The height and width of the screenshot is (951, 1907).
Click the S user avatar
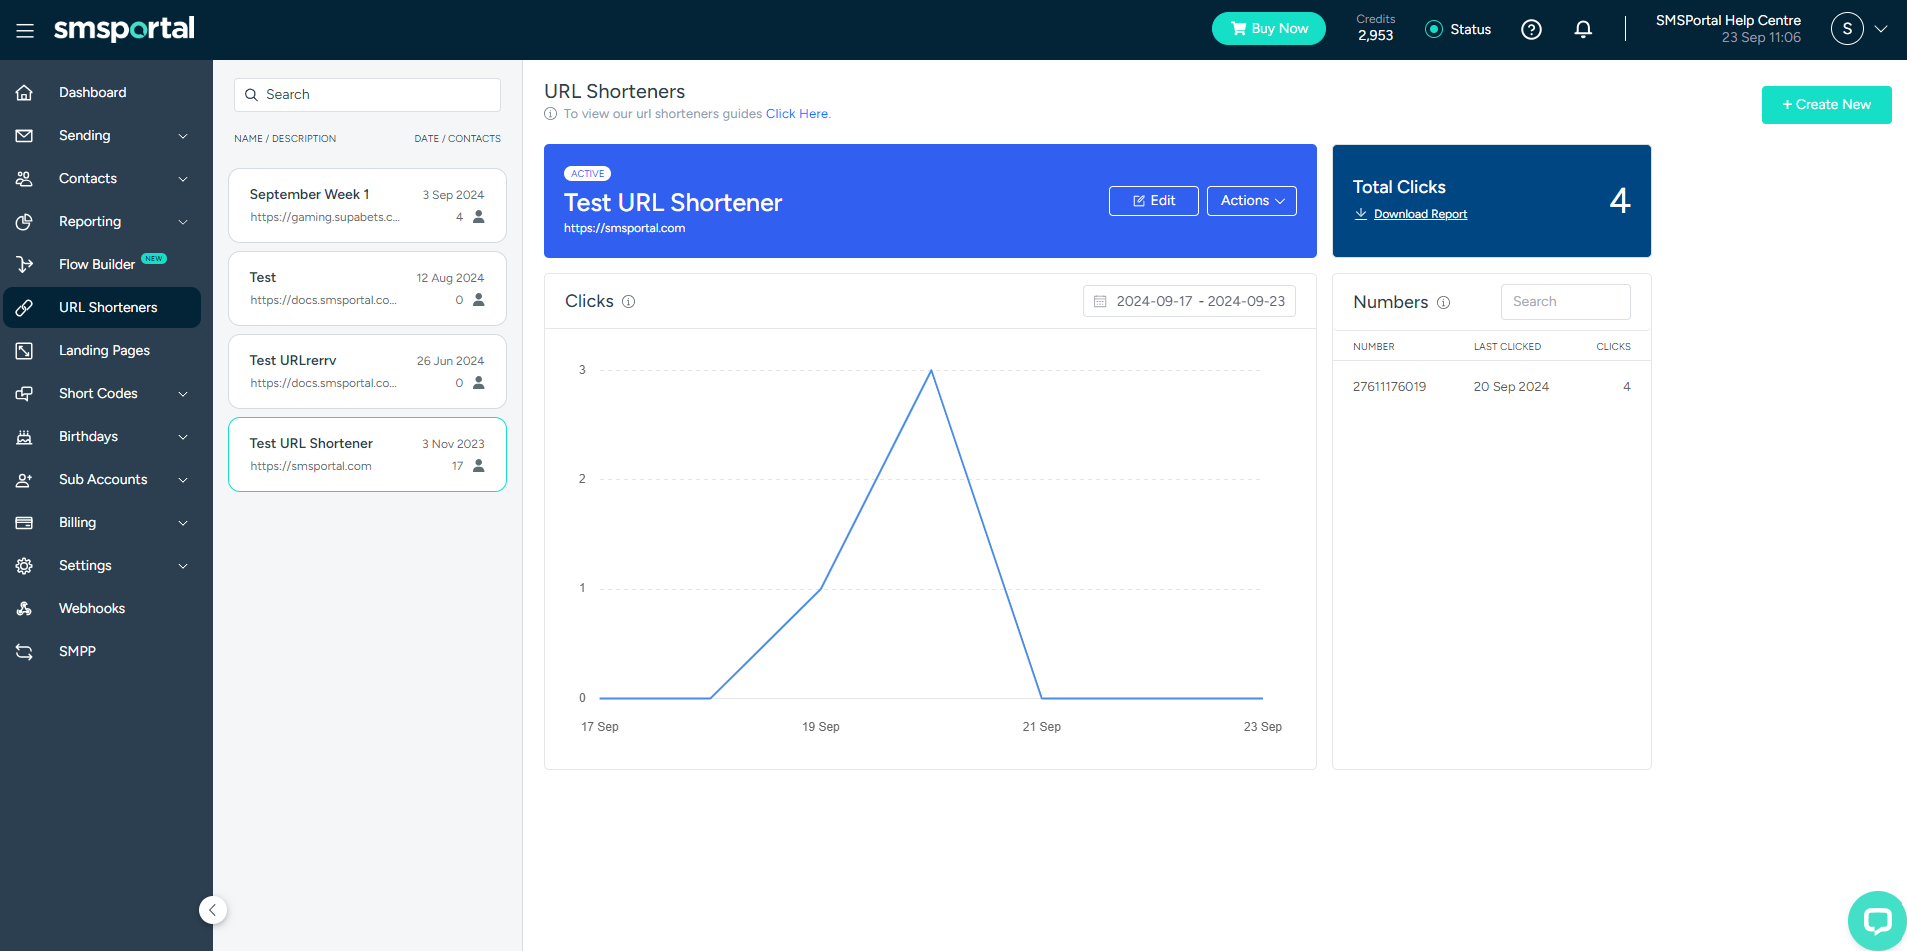pos(1847,29)
